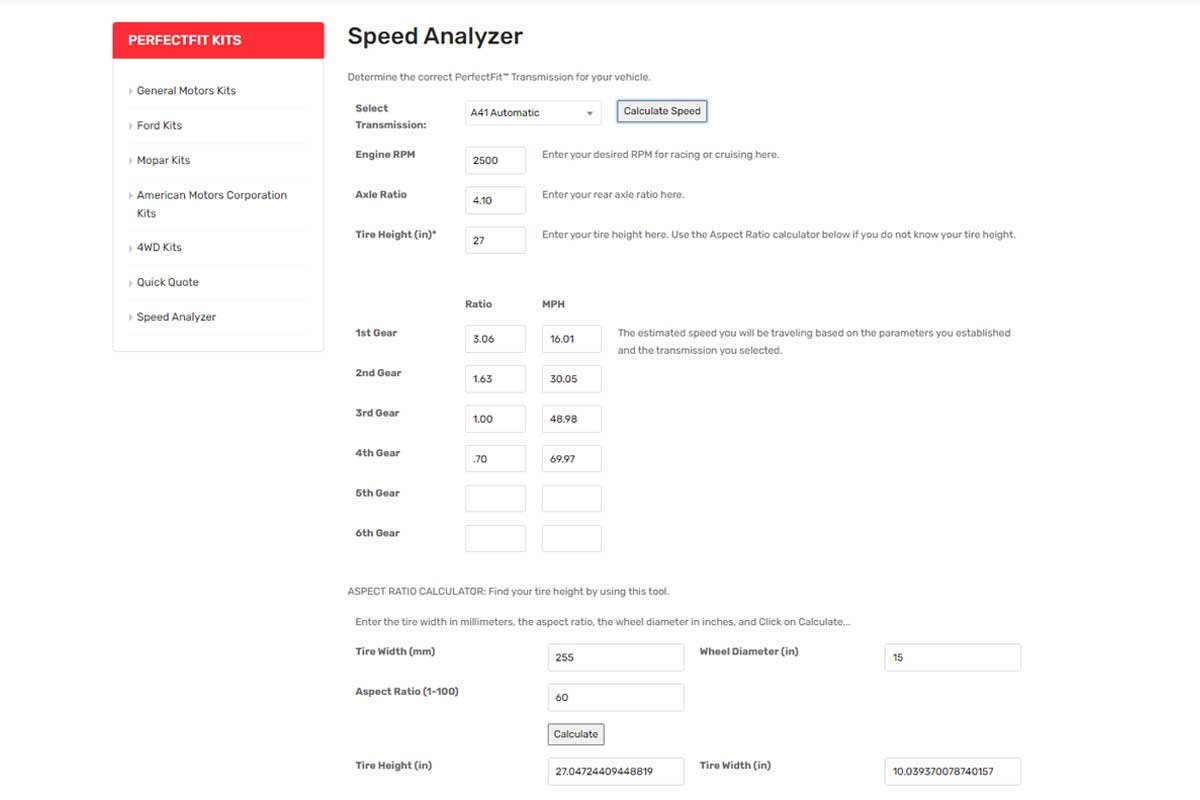Open Quick Quote from sidebar
1200x800 pixels.
coord(167,283)
